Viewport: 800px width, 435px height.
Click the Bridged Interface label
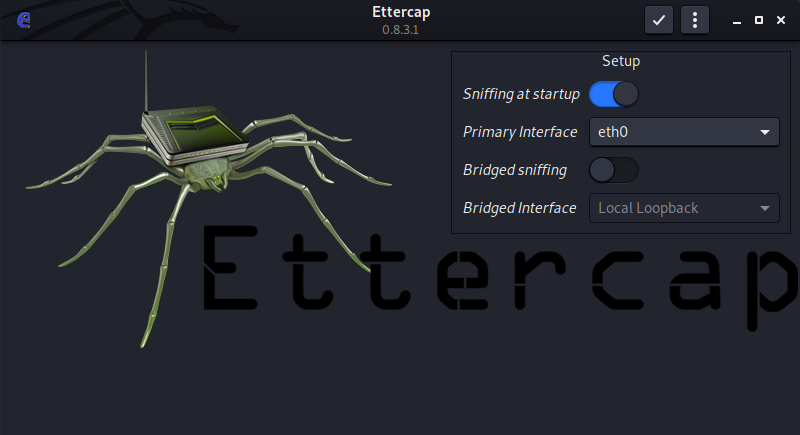point(519,208)
